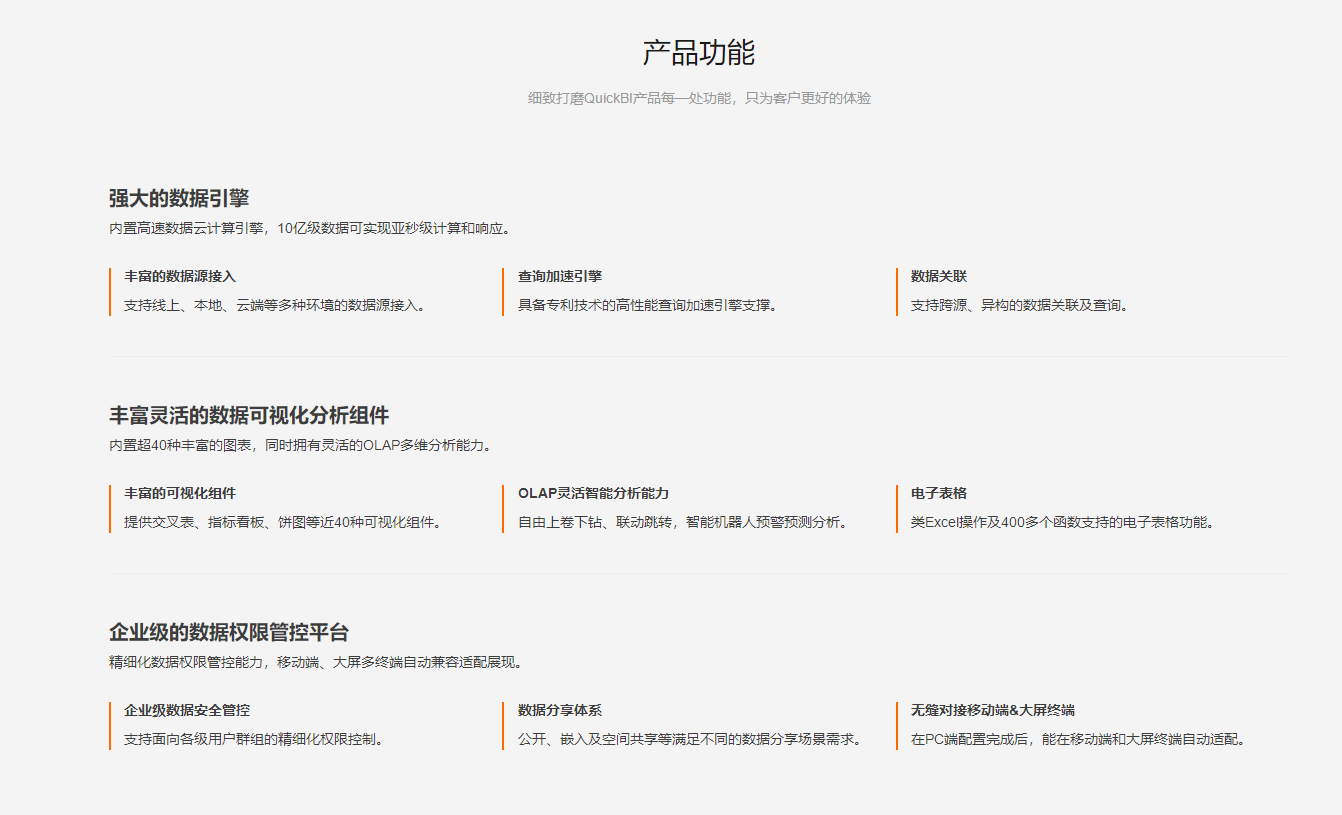Select the 企业级的数据权限管控平台 heading
1342x815 pixels.
[x=229, y=632]
